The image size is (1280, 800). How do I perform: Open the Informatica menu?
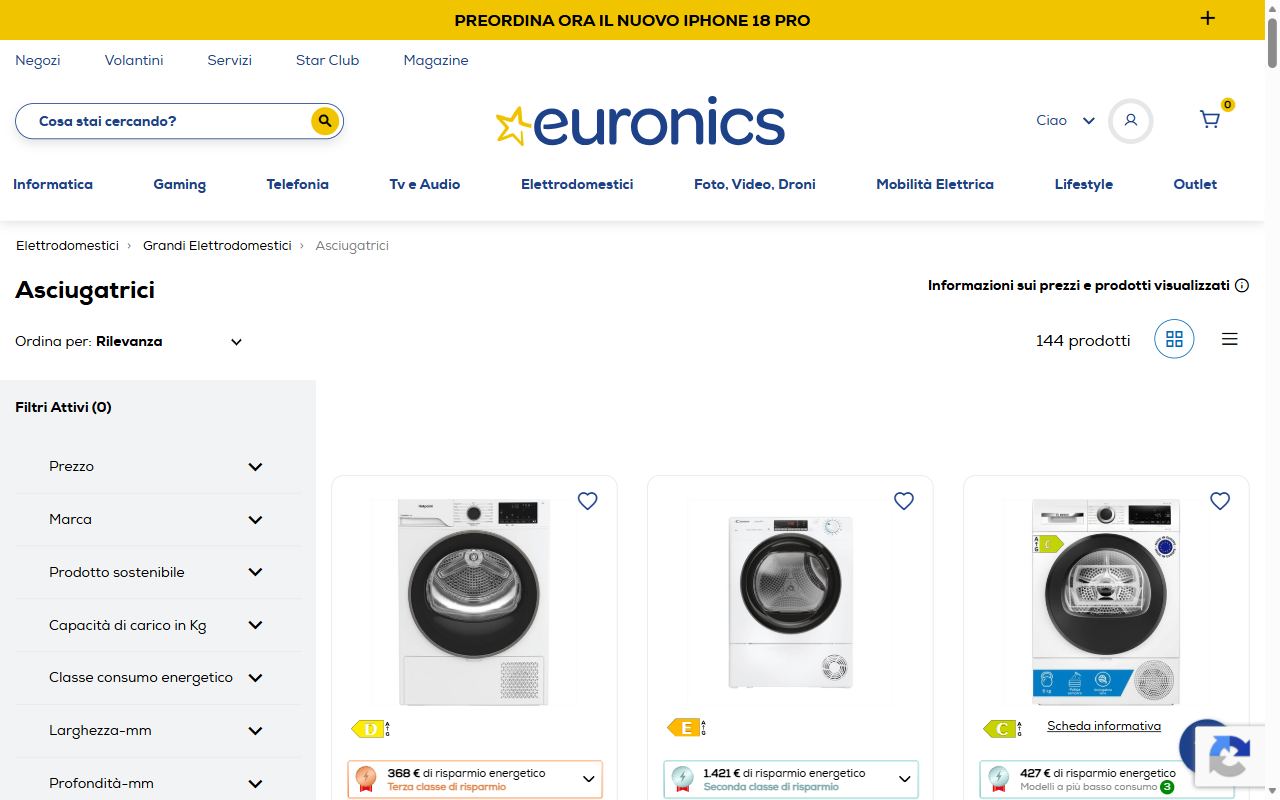pos(53,184)
